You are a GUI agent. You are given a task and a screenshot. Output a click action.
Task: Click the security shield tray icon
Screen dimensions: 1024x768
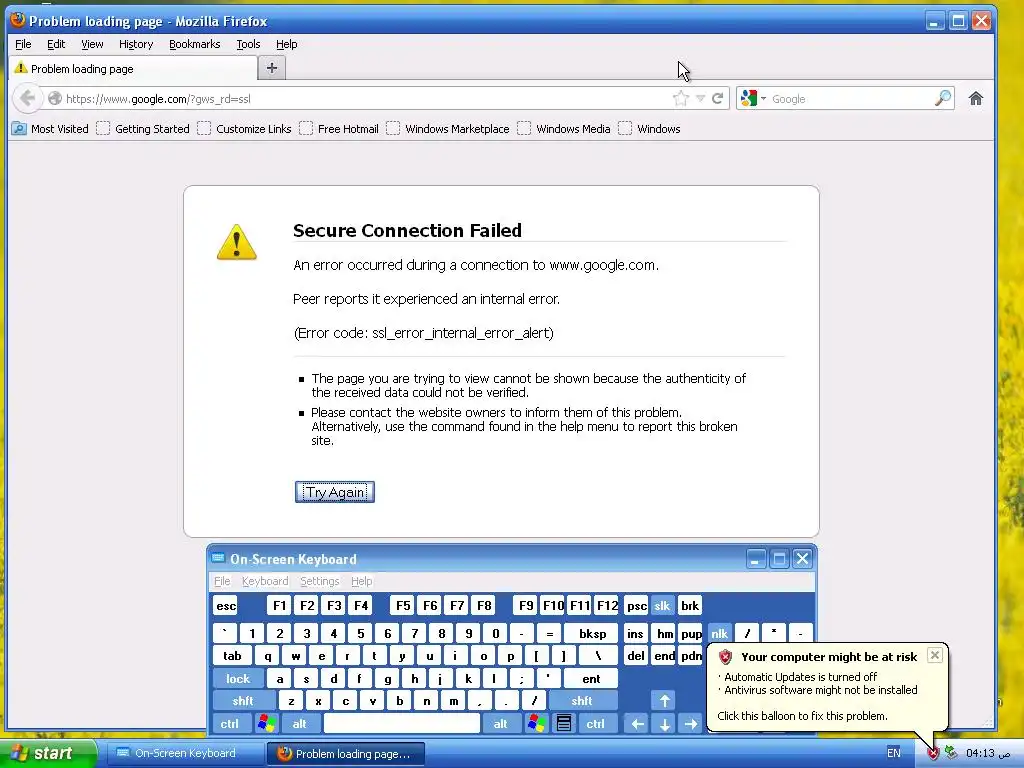pyautogui.click(x=933, y=754)
